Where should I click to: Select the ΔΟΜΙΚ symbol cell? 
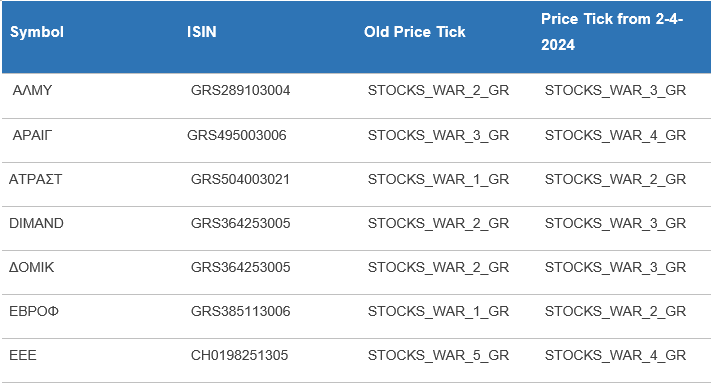(31, 267)
